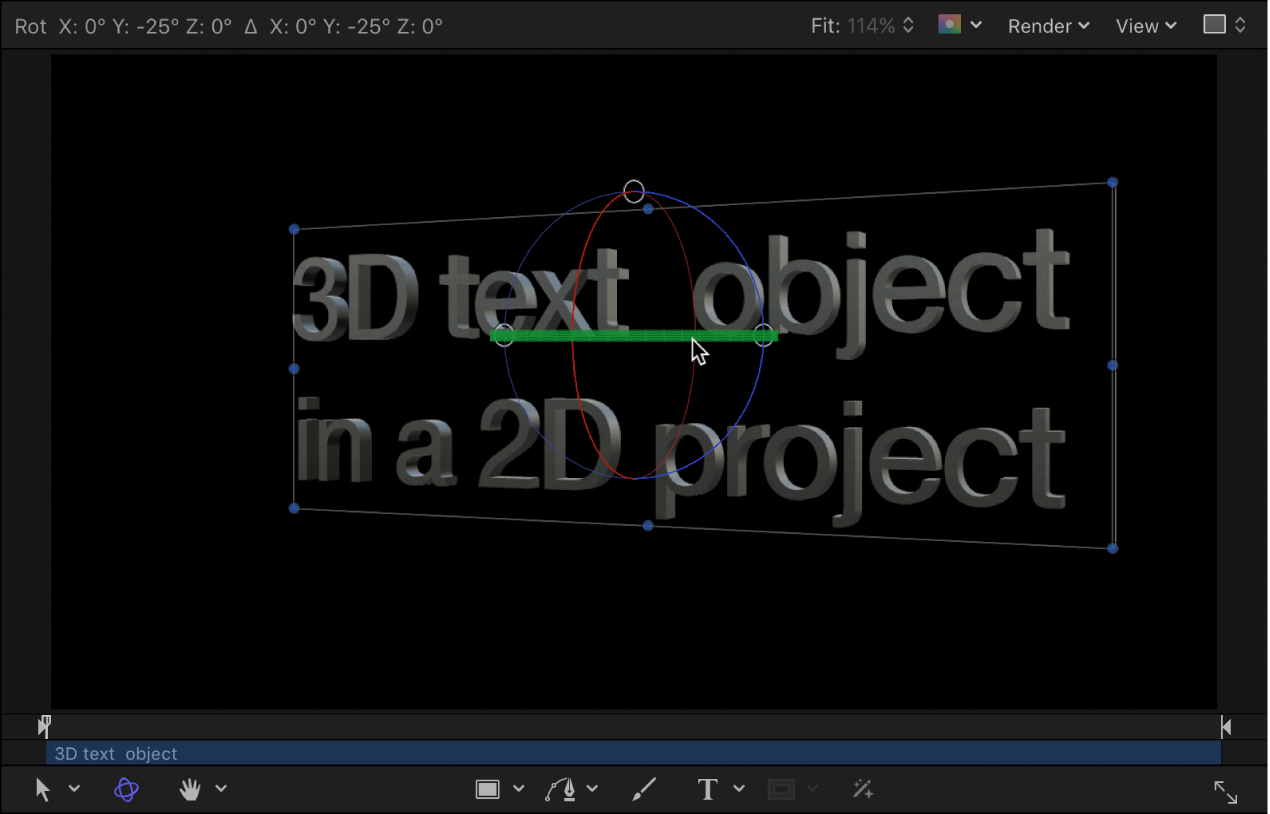Expand the shape tool dropdown chevron
This screenshot has width=1270, height=814.
click(517, 788)
